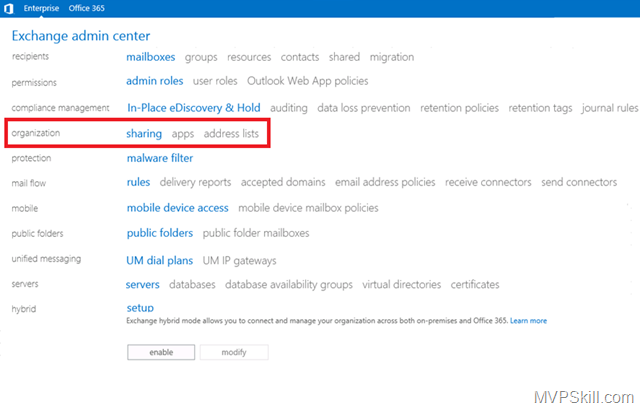Open mail flow rules

[x=138, y=182]
